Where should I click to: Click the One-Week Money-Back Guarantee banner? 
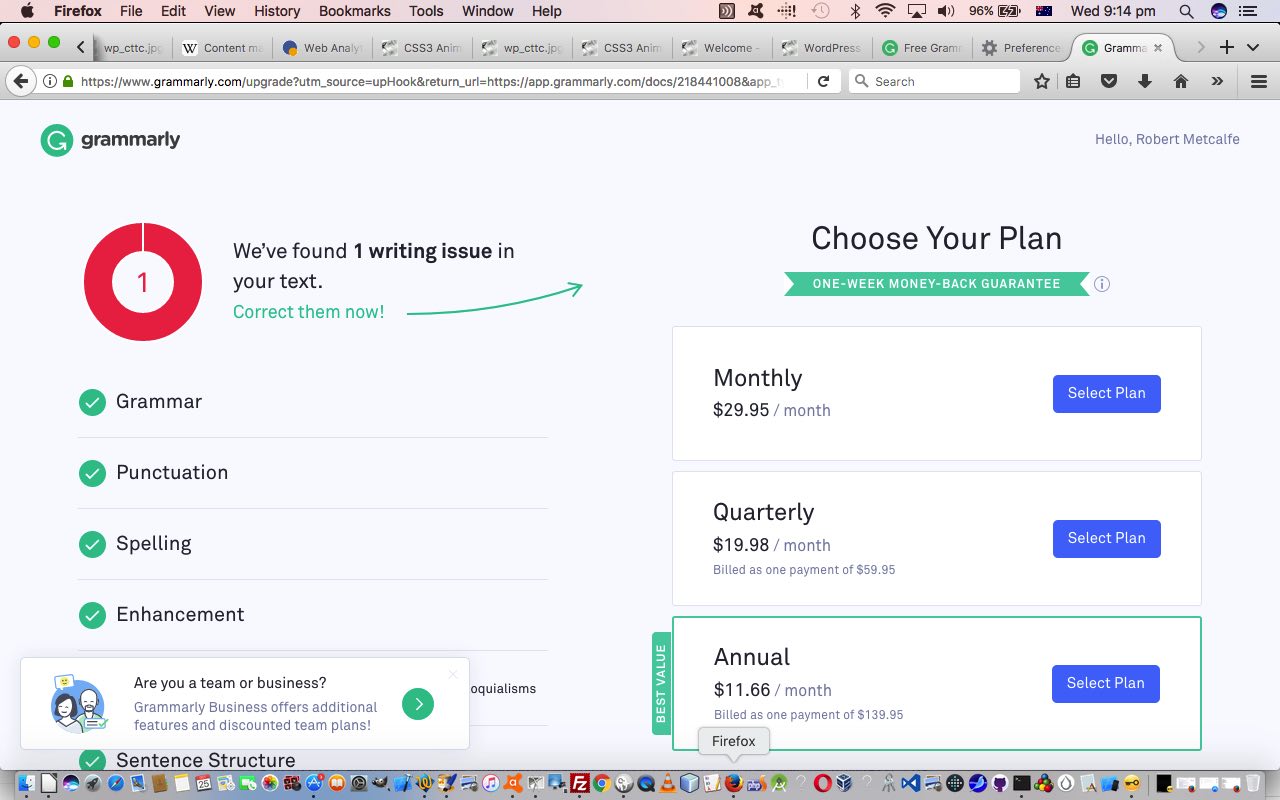click(936, 284)
